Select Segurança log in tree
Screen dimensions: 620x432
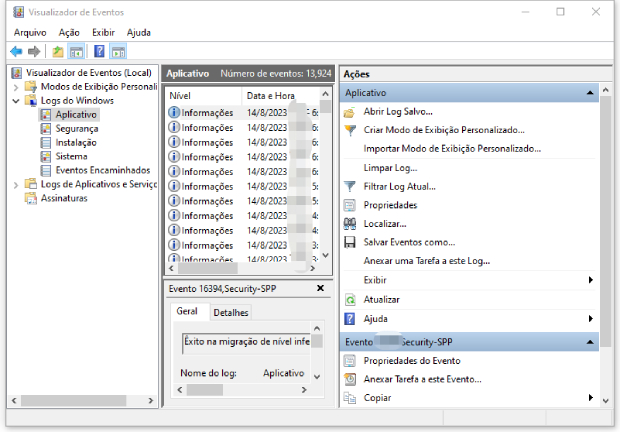tap(76, 129)
